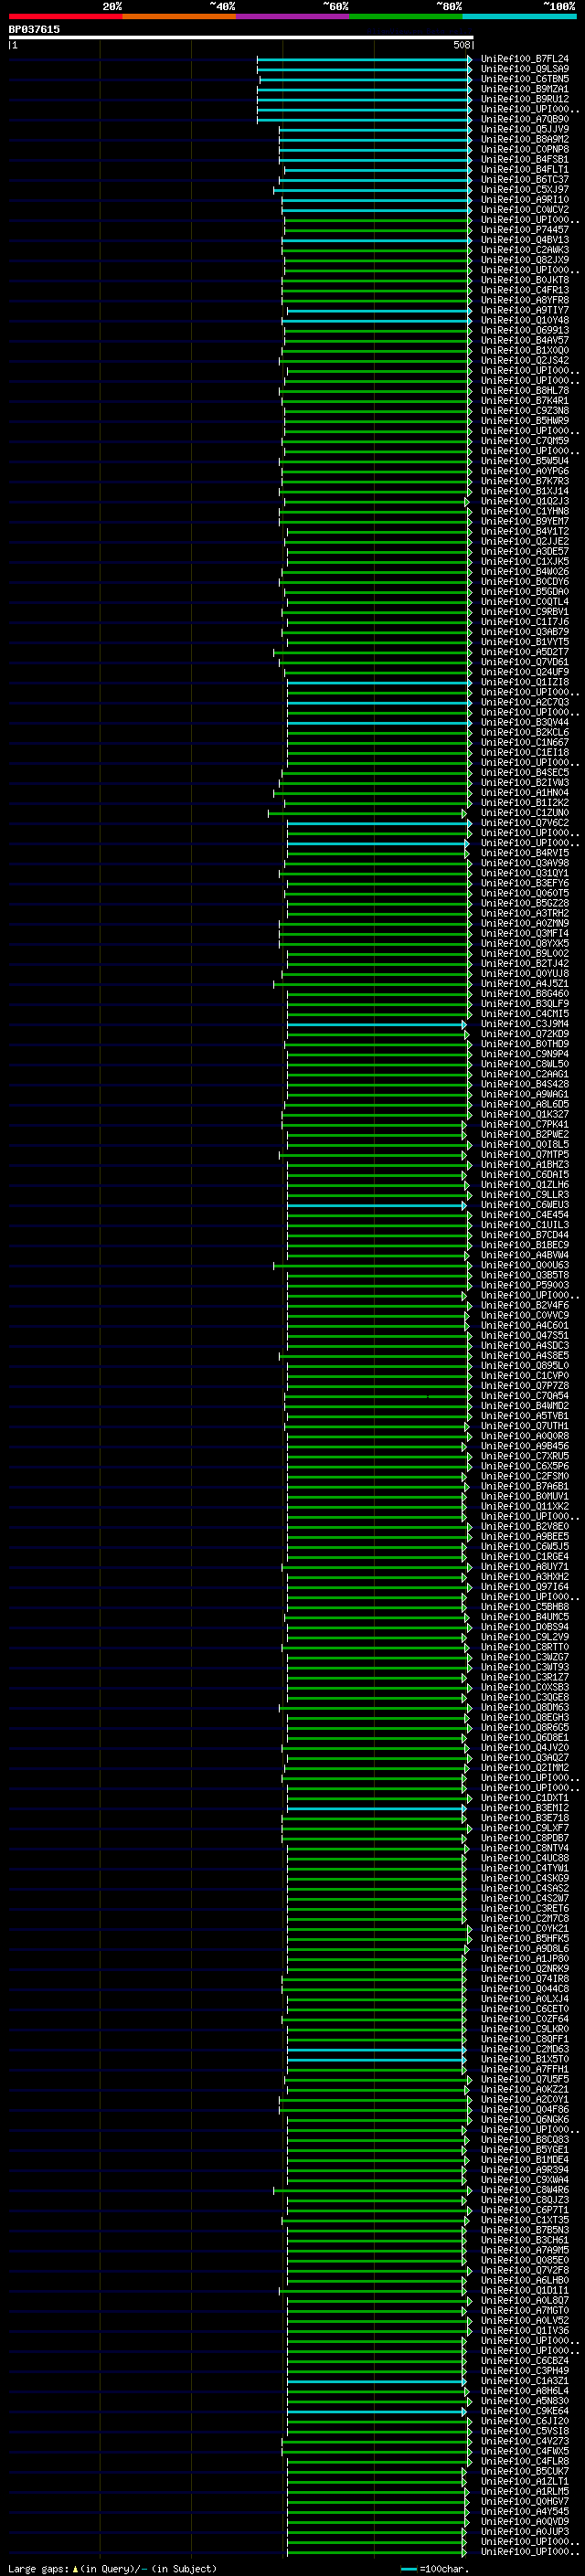This screenshot has height=2576, width=585.
Task: Select hit label UniRef100_Q7MTP5
Action: [525, 1155]
